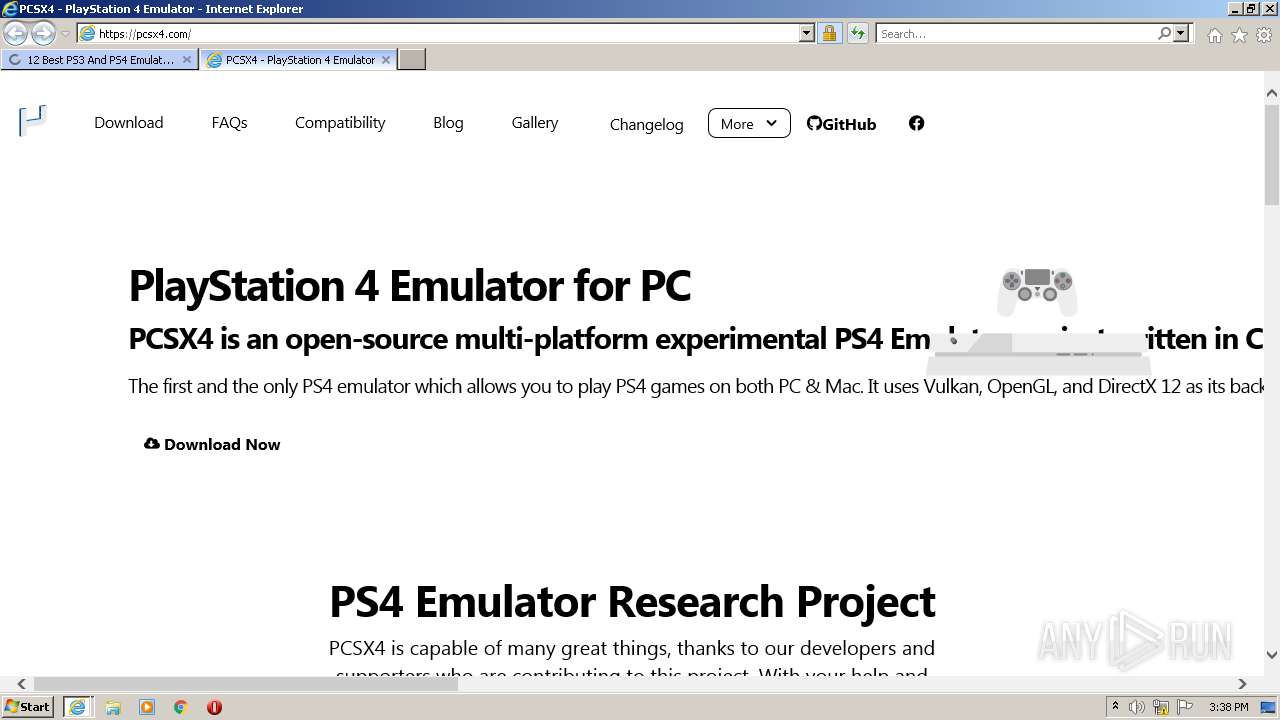Image resolution: width=1280 pixels, height=720 pixels.
Task: Click the Show Desktop button
Action: tap(1269, 707)
